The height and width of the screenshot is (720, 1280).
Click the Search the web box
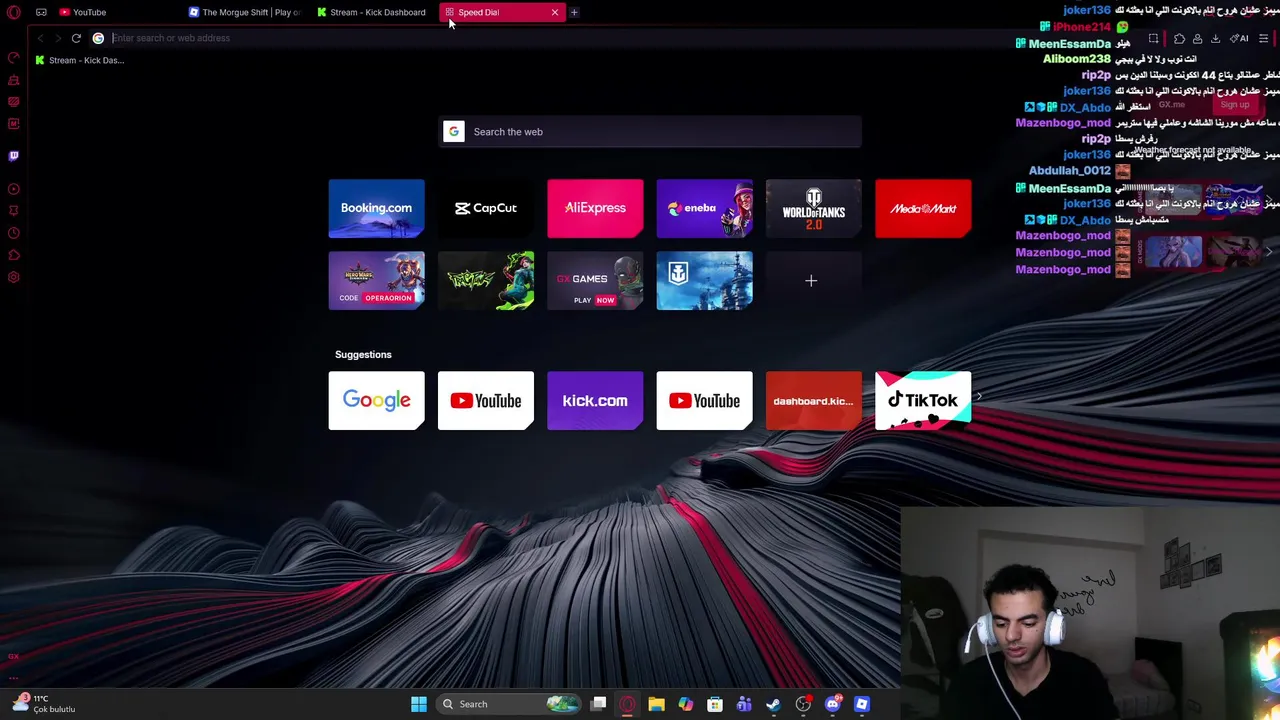[x=650, y=132]
